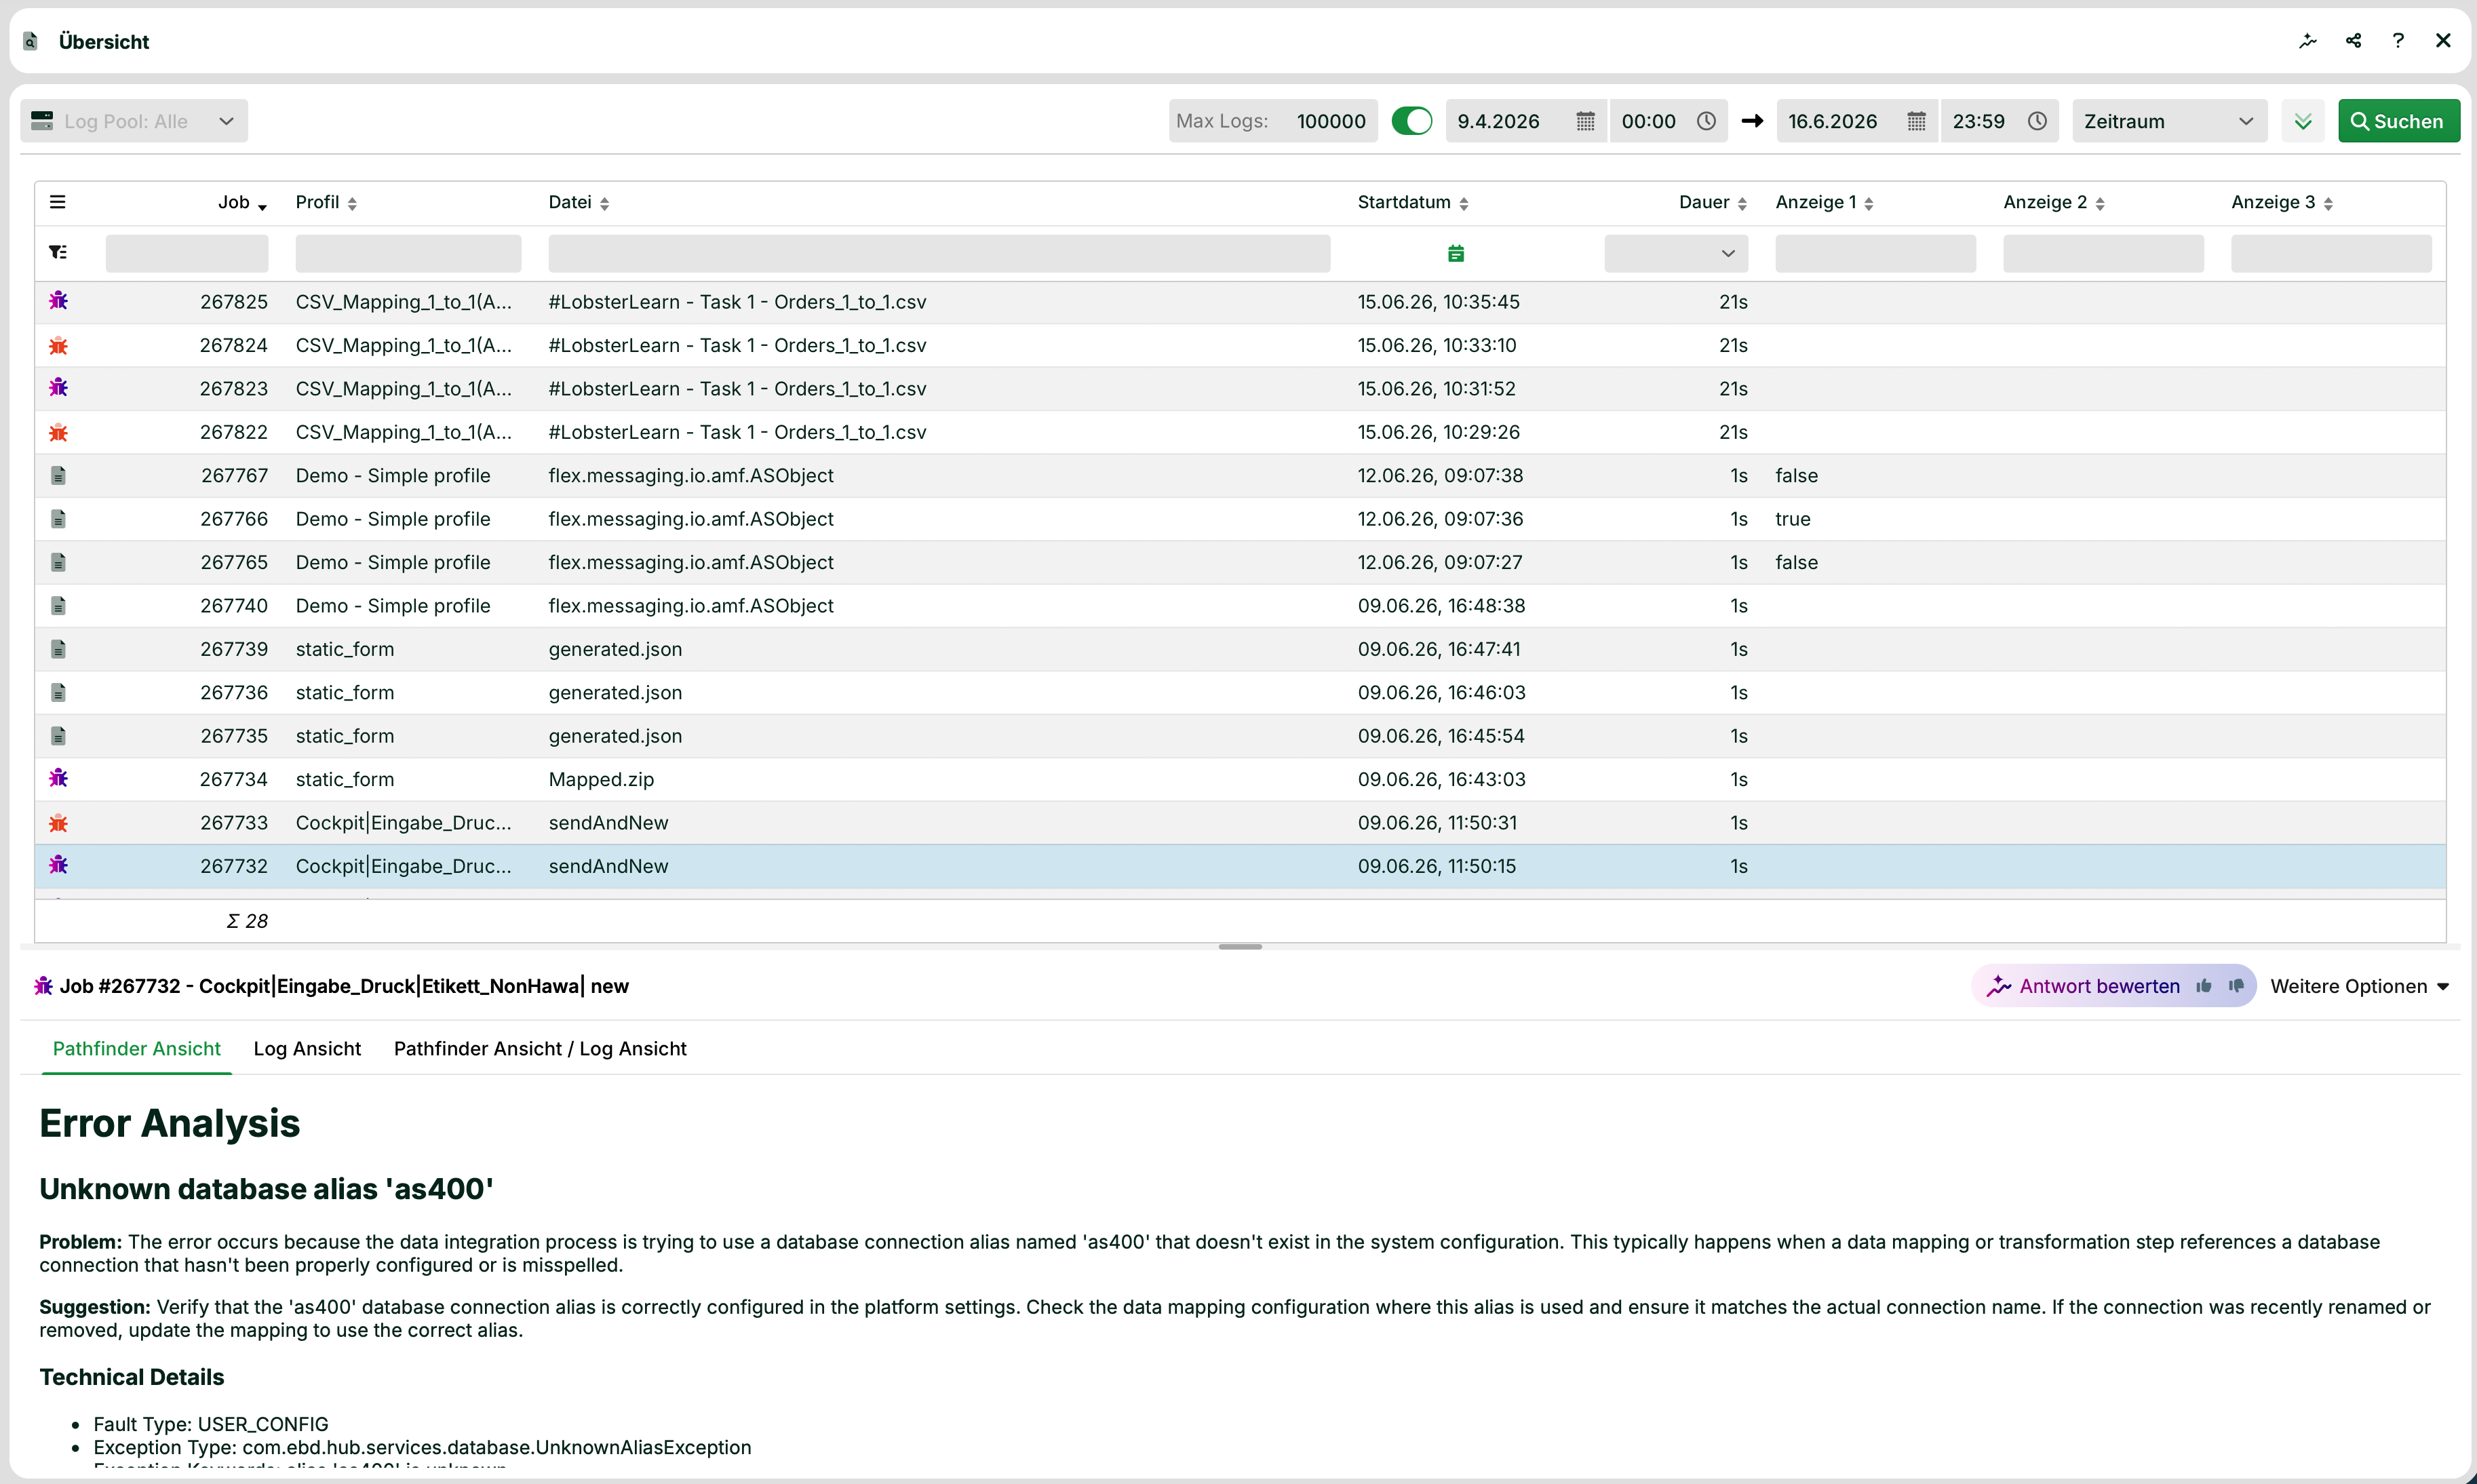Viewport: 2477px width, 1484px height.
Task: Click the share icon in title bar
Action: [x=2353, y=41]
